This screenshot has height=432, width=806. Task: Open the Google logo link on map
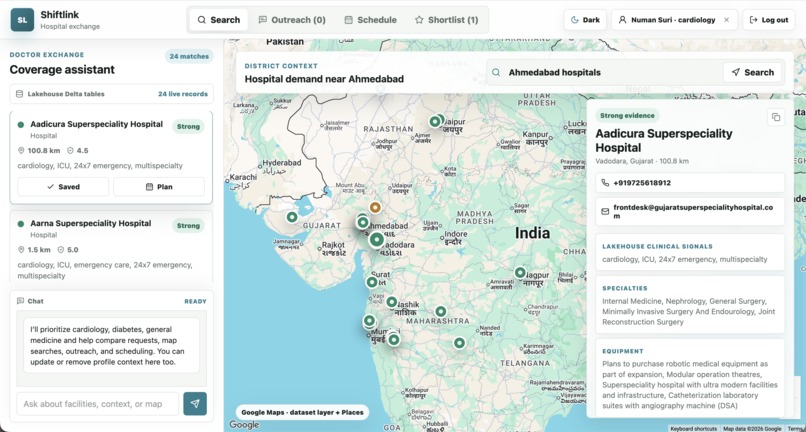(x=244, y=425)
